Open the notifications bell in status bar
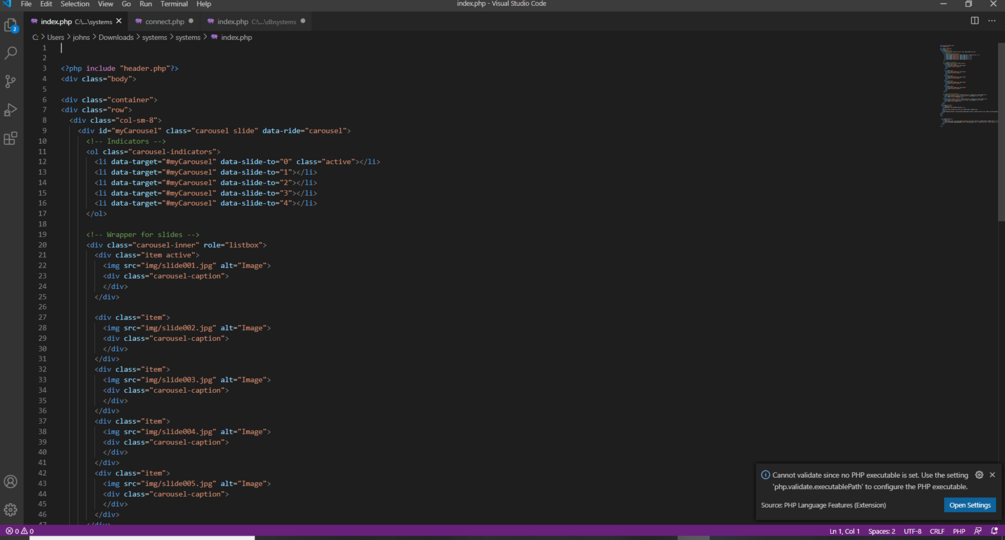This screenshot has width=1005, height=540. tap(994, 531)
